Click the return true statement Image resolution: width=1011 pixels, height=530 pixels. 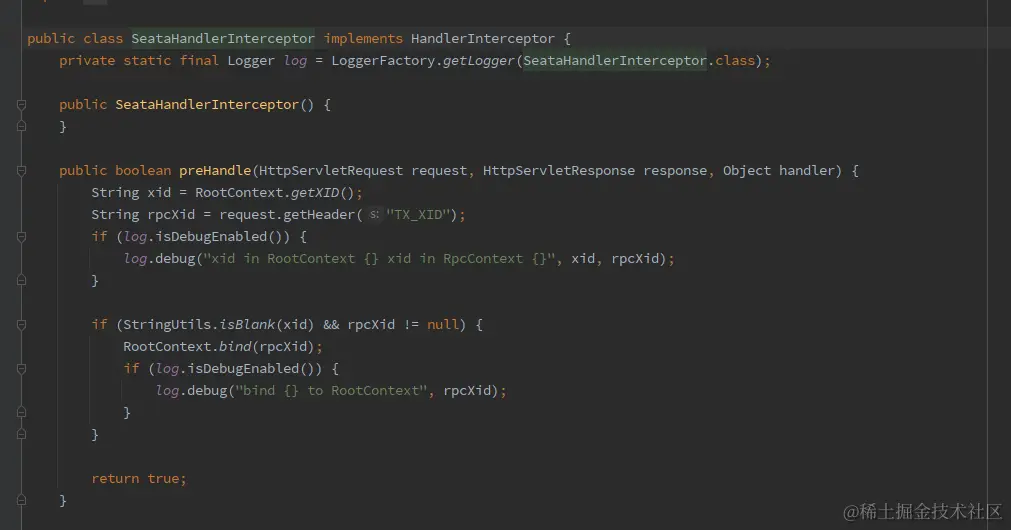pos(139,478)
